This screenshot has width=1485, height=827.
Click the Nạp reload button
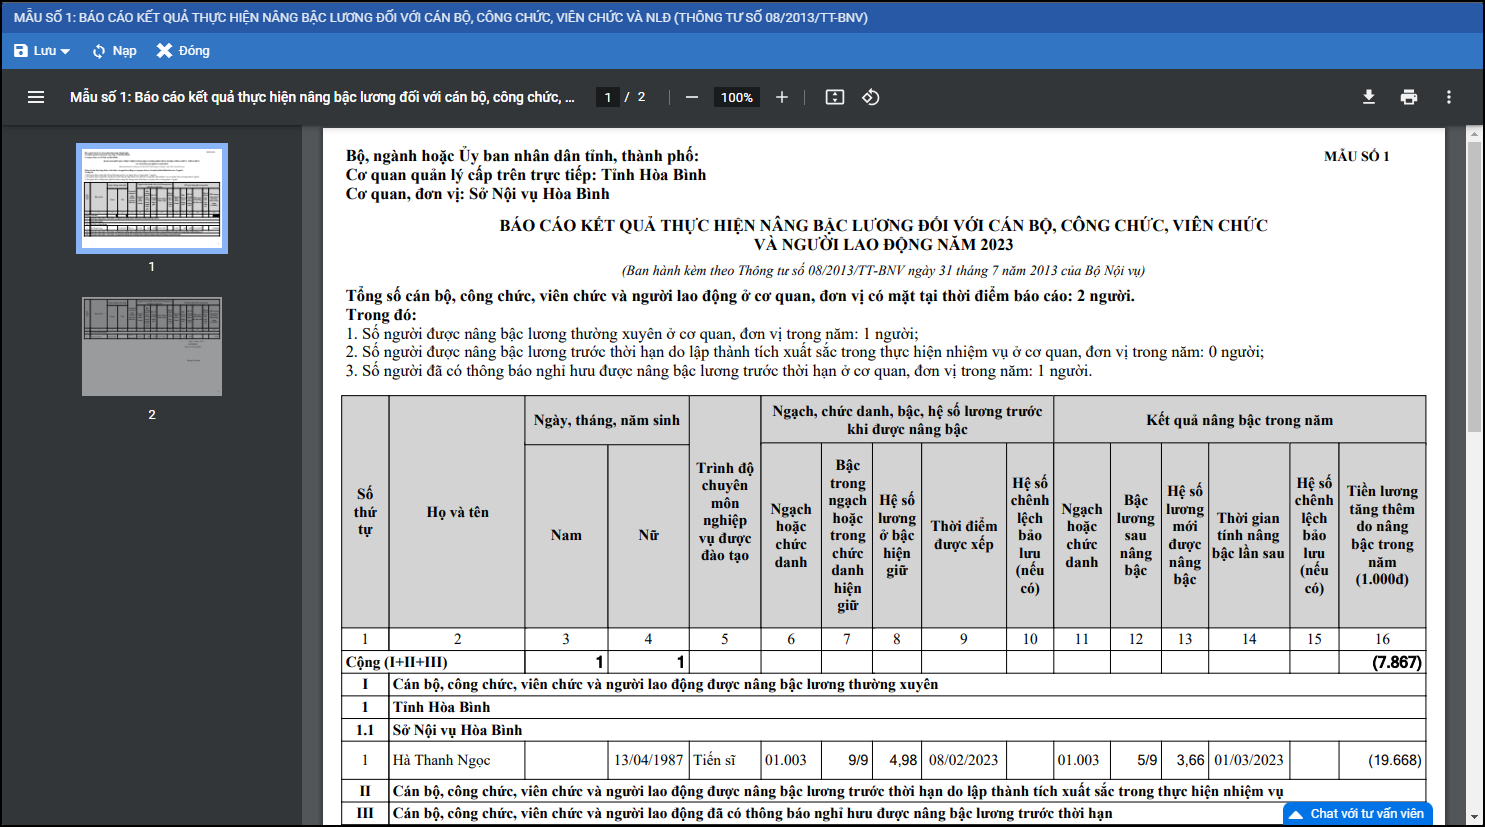coord(114,51)
